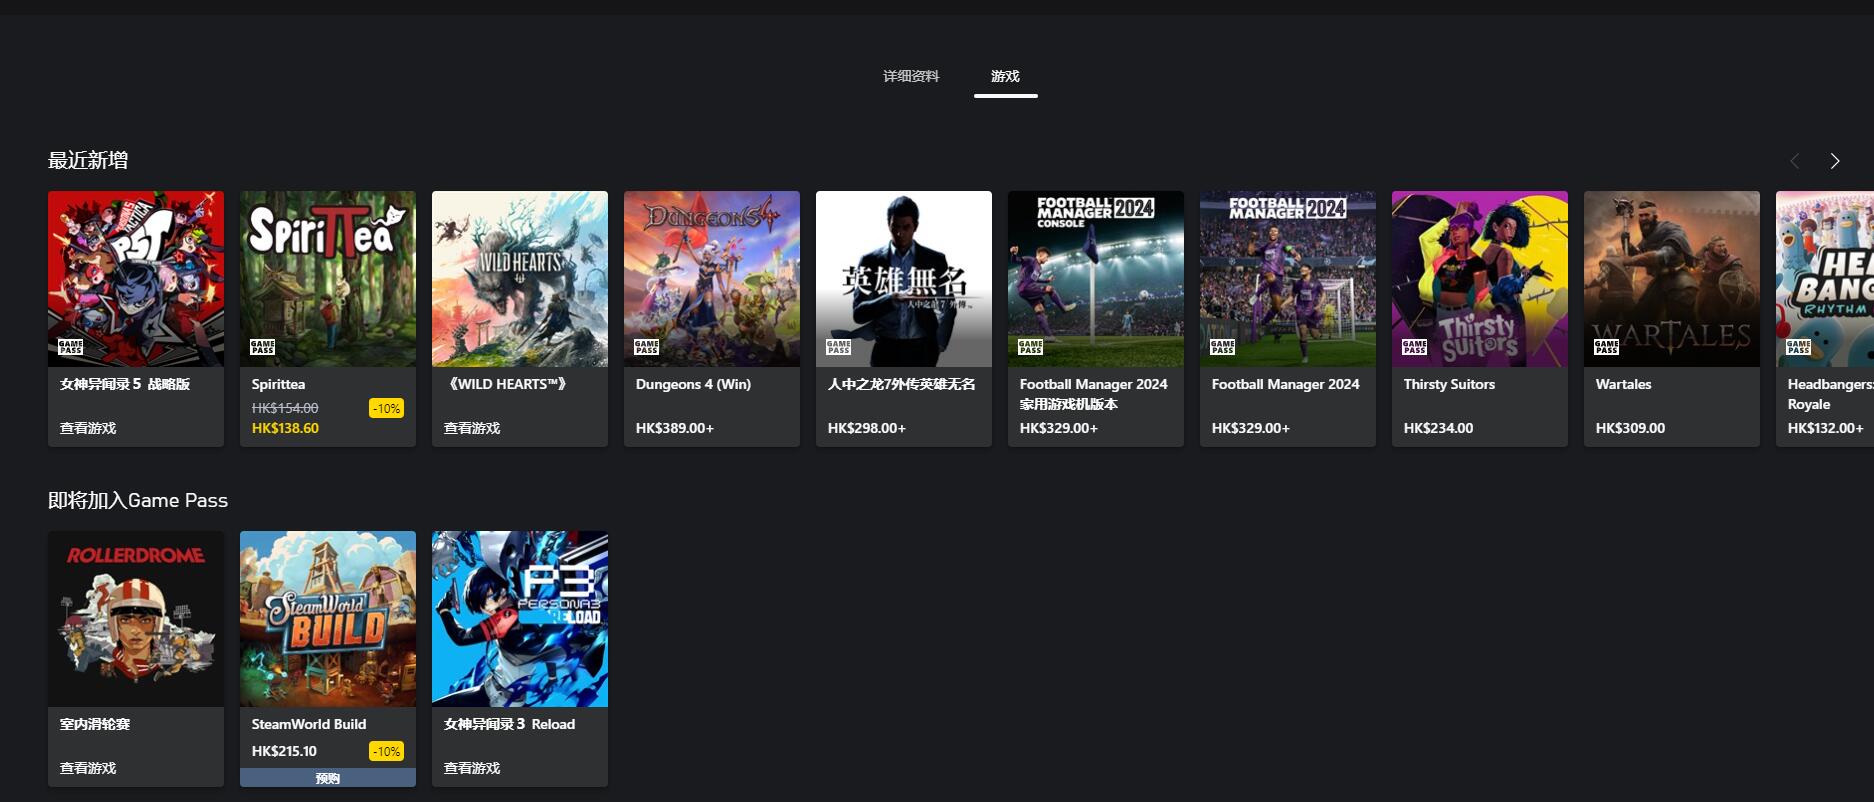Click the price HK$298.00+
Screen dimensions: 1874x802
coord(867,428)
